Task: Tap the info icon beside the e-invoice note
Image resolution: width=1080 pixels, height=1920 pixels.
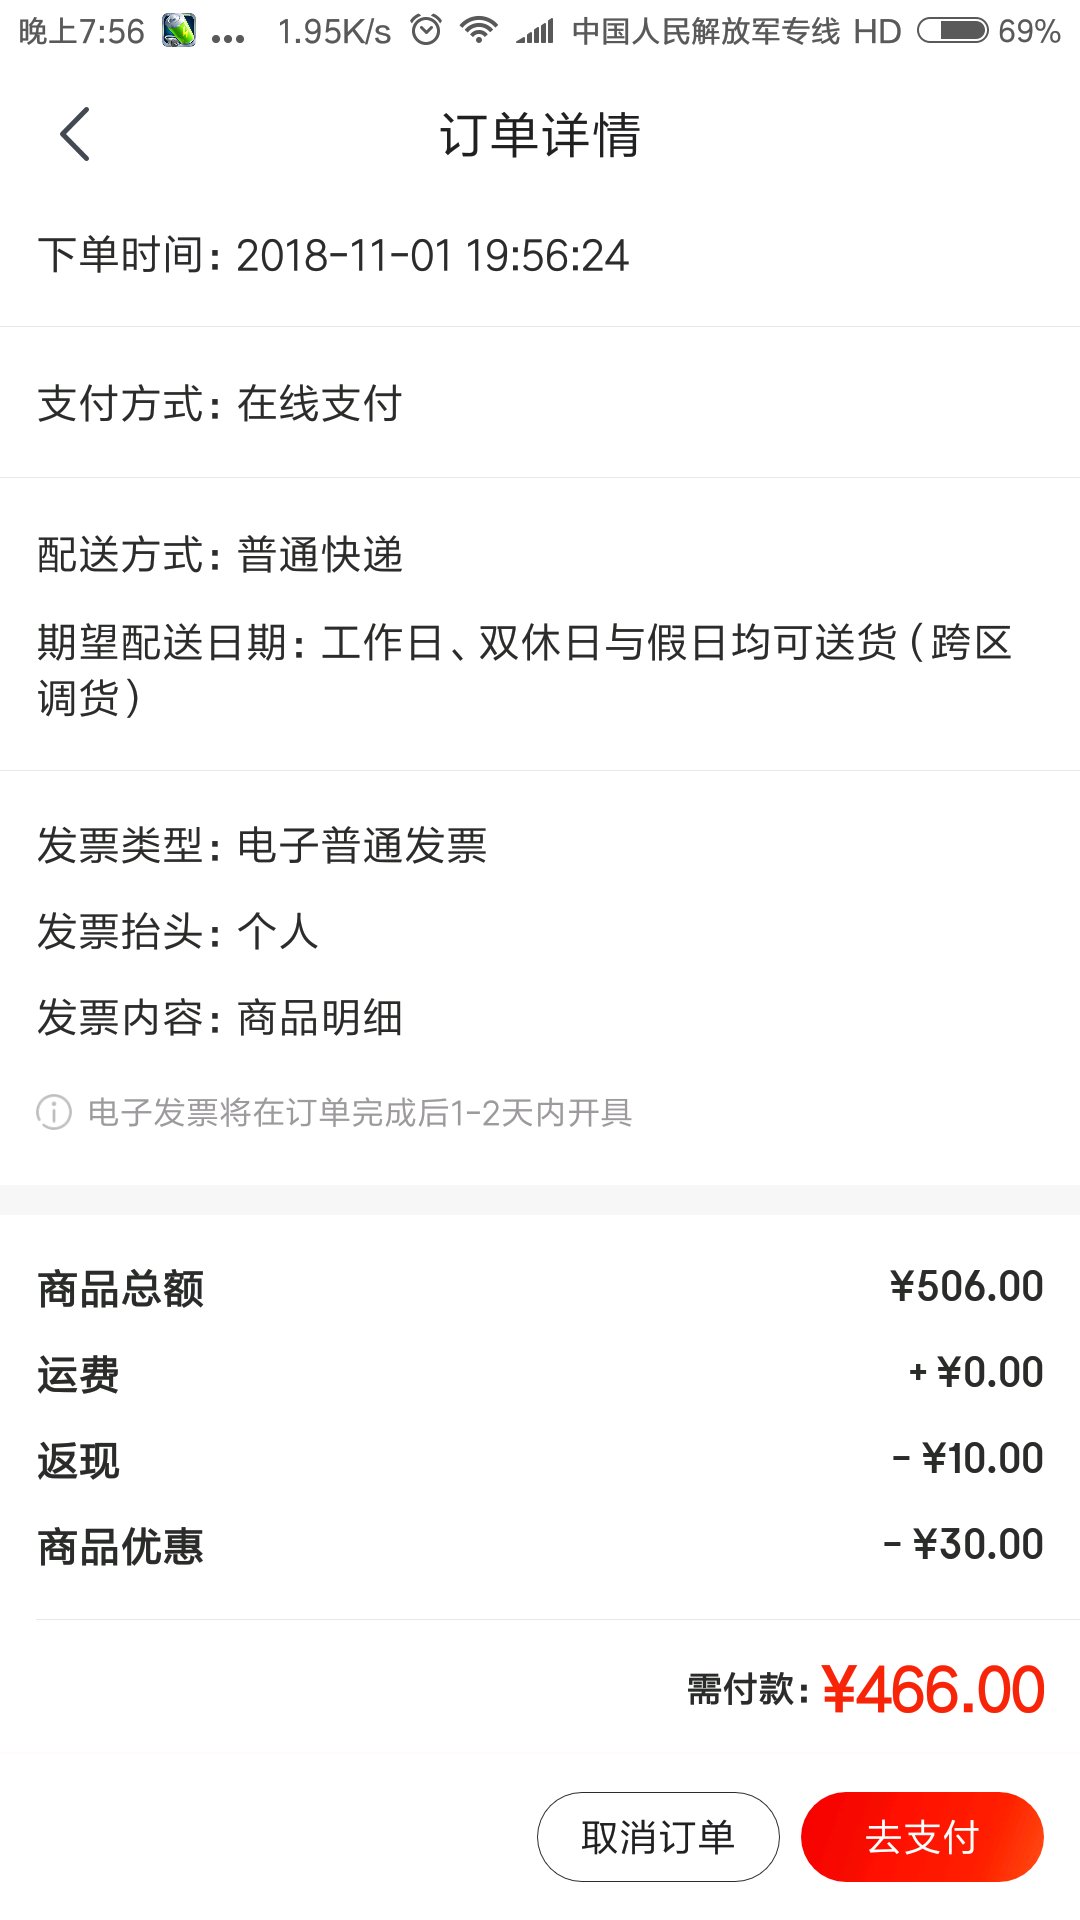Action: coord(54,1112)
